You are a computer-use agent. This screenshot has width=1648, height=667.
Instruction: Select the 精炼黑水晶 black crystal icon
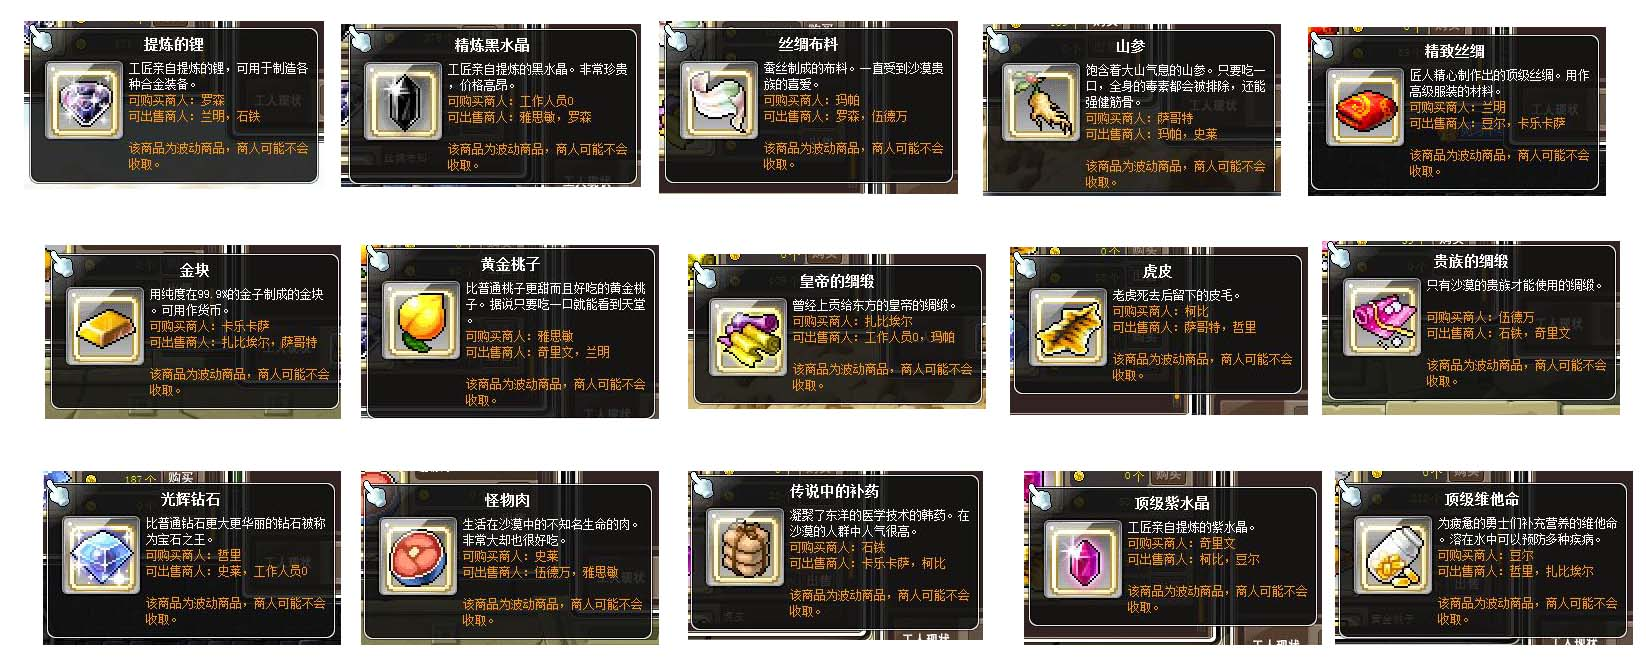402,100
